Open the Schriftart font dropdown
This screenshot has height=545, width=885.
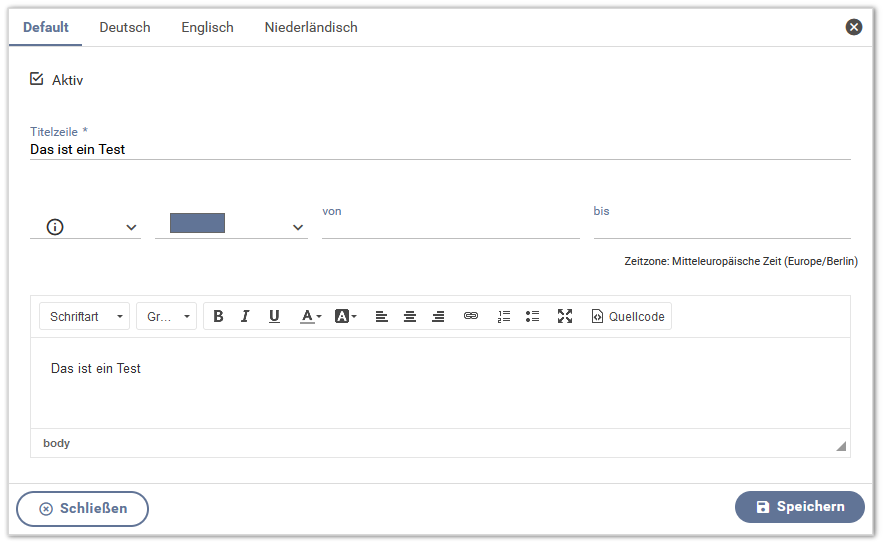click(x=85, y=316)
